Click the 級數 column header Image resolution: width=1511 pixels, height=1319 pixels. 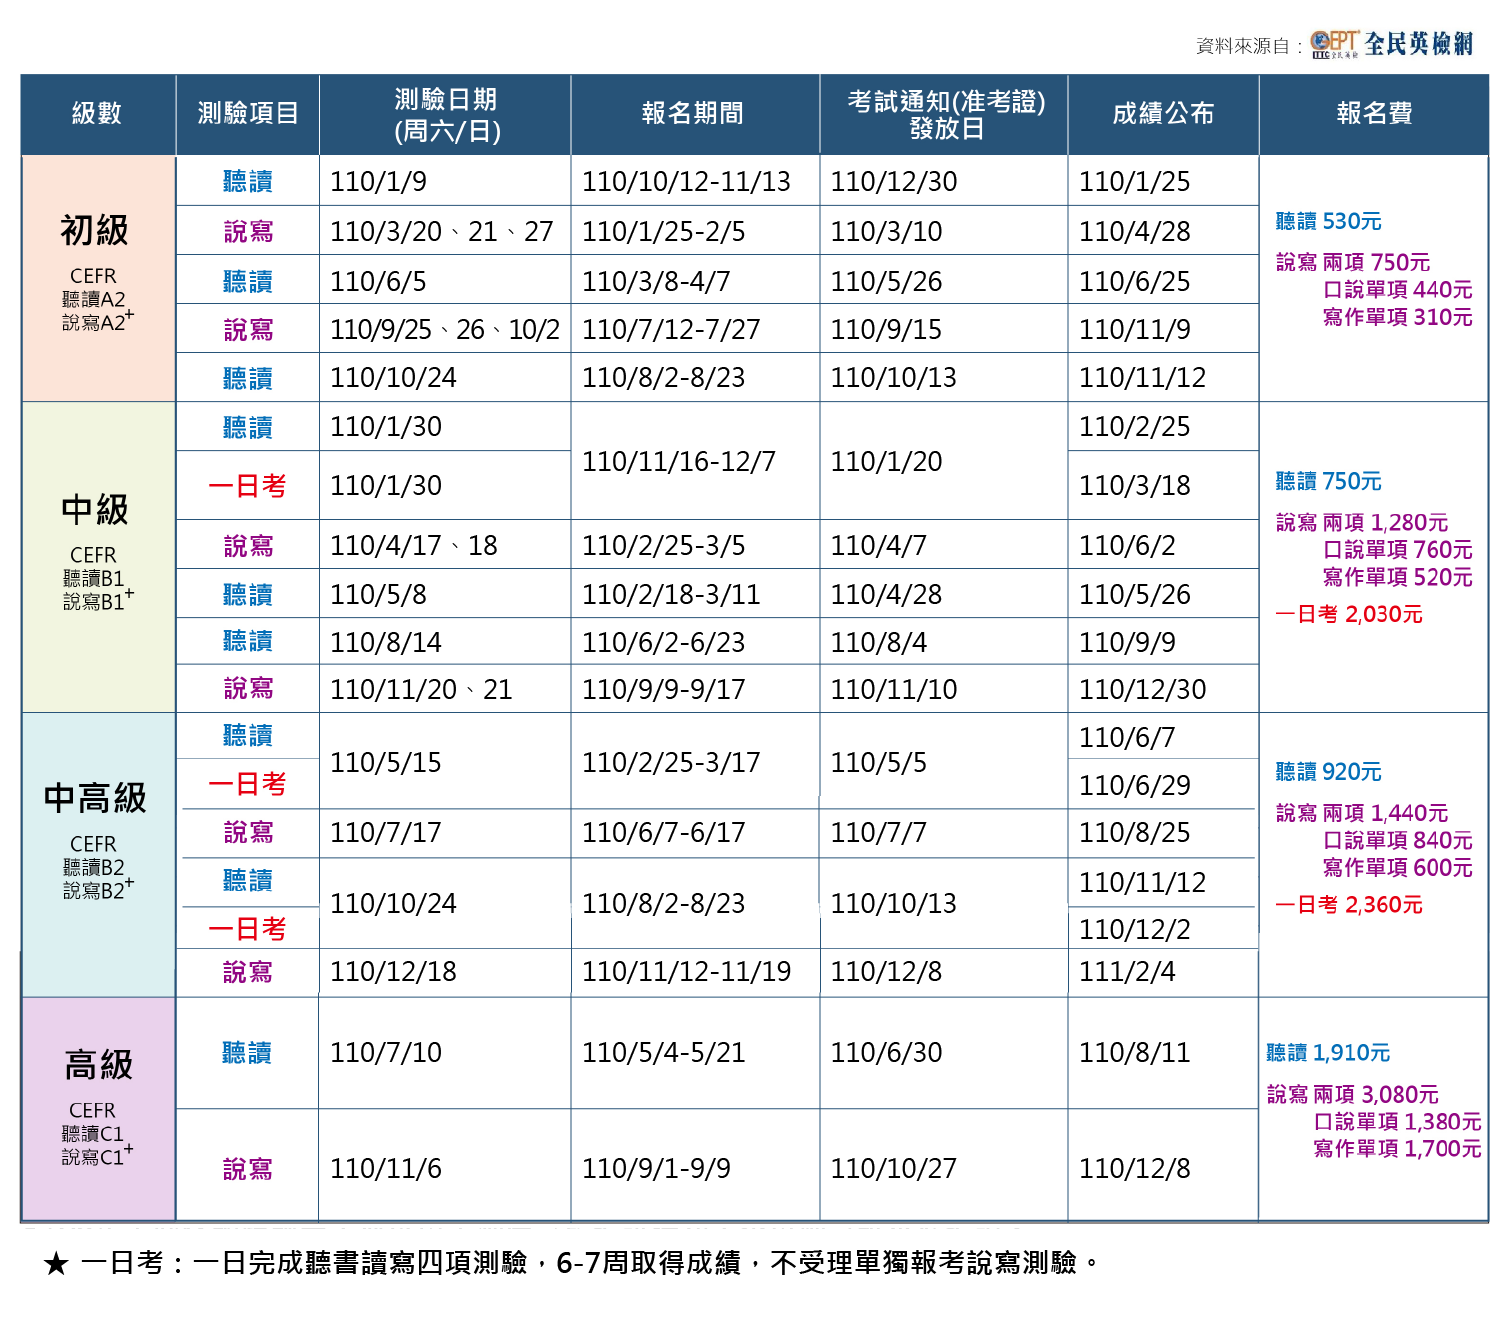tap(97, 114)
